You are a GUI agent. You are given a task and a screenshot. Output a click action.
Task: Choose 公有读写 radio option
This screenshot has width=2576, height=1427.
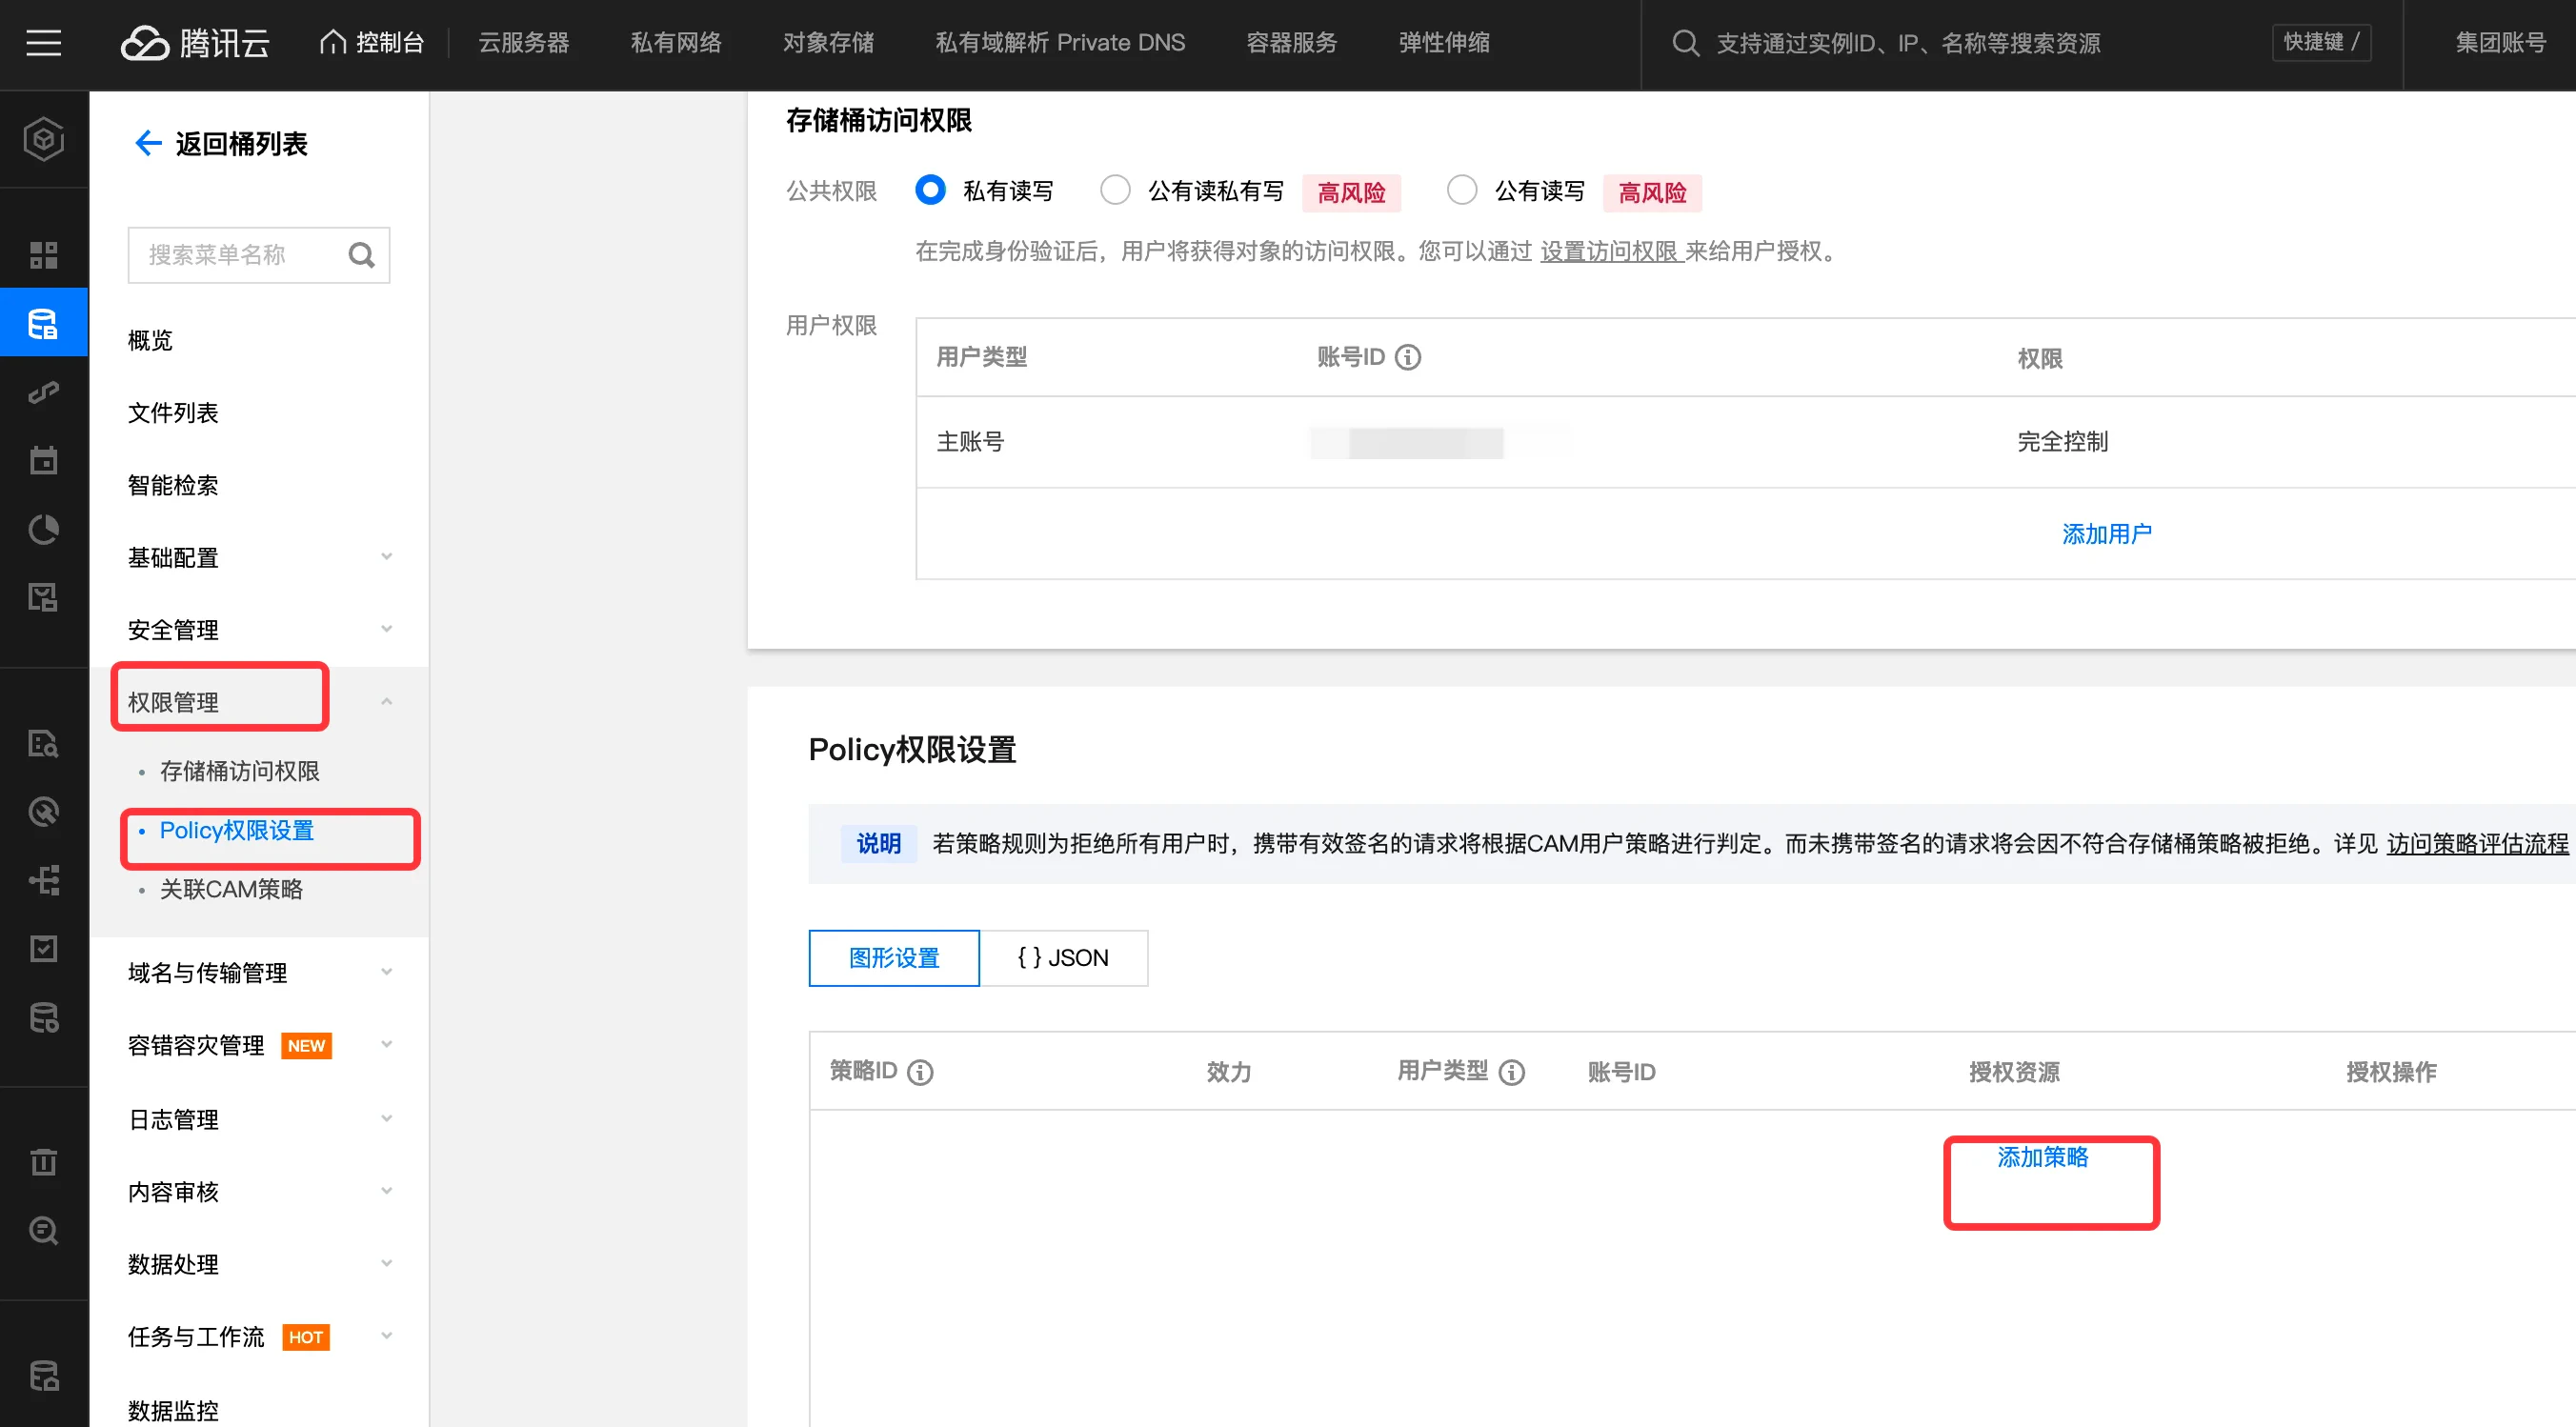point(1461,190)
